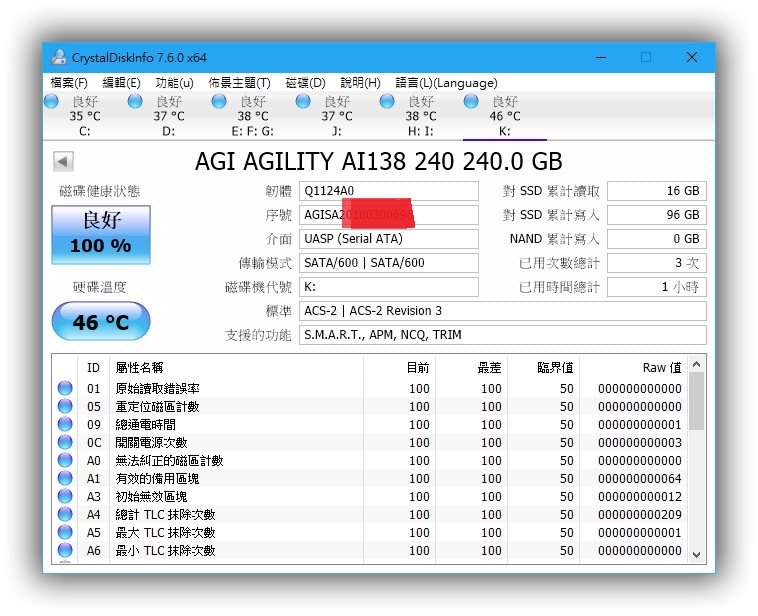The width and height of the screenshot is (758, 616).
Task: Click status orb for attribute 05
Action: 65,406
